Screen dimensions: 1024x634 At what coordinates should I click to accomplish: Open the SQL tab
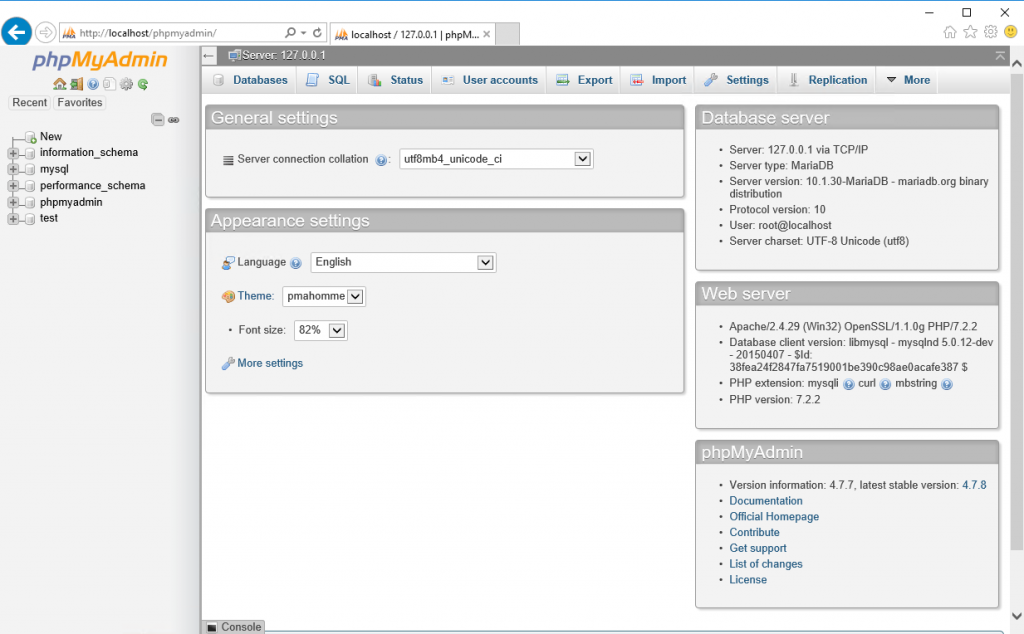(328, 80)
